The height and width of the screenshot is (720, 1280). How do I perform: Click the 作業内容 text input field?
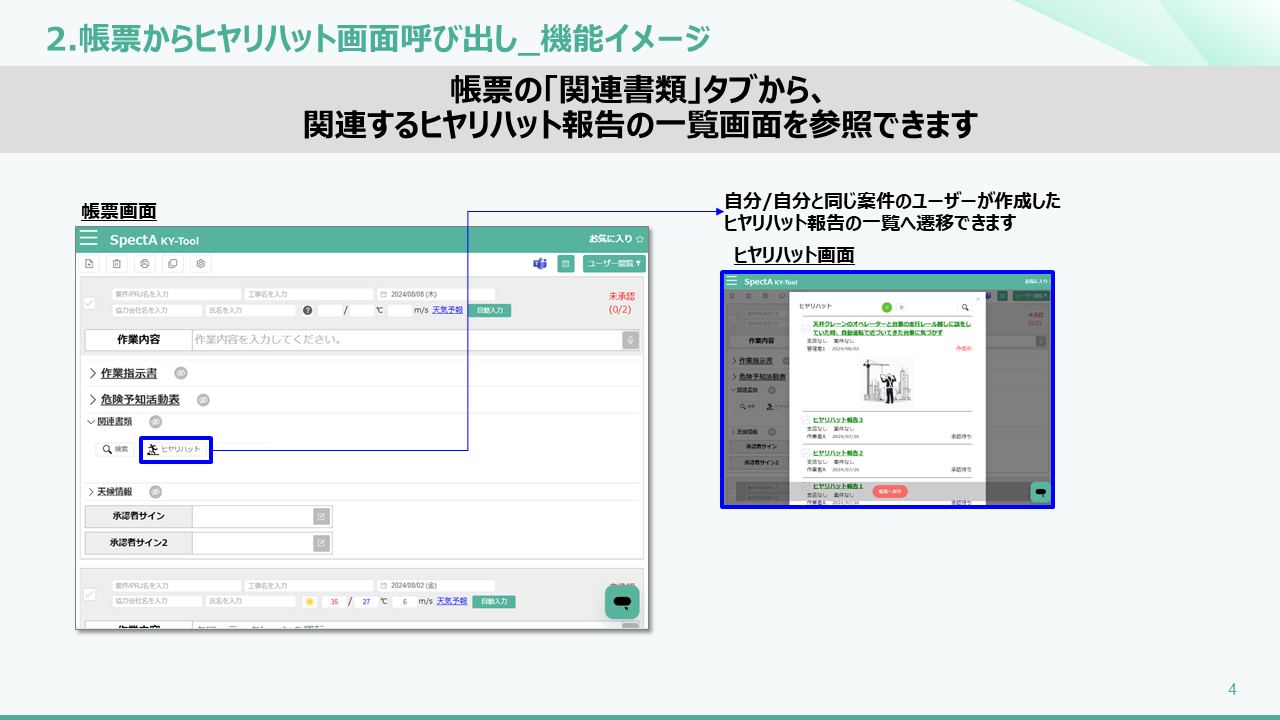pyautogui.click(x=405, y=340)
